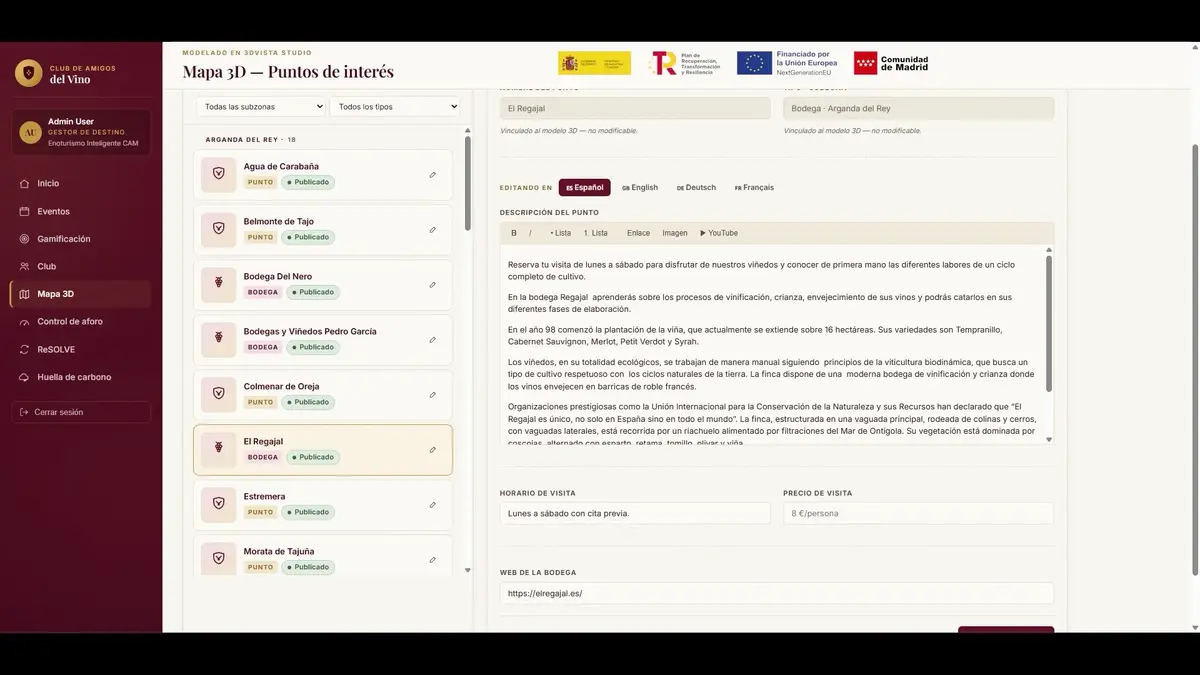Viewport: 1200px width, 675px height.
Task: Insert a link with Enlace
Action: pyautogui.click(x=638, y=233)
